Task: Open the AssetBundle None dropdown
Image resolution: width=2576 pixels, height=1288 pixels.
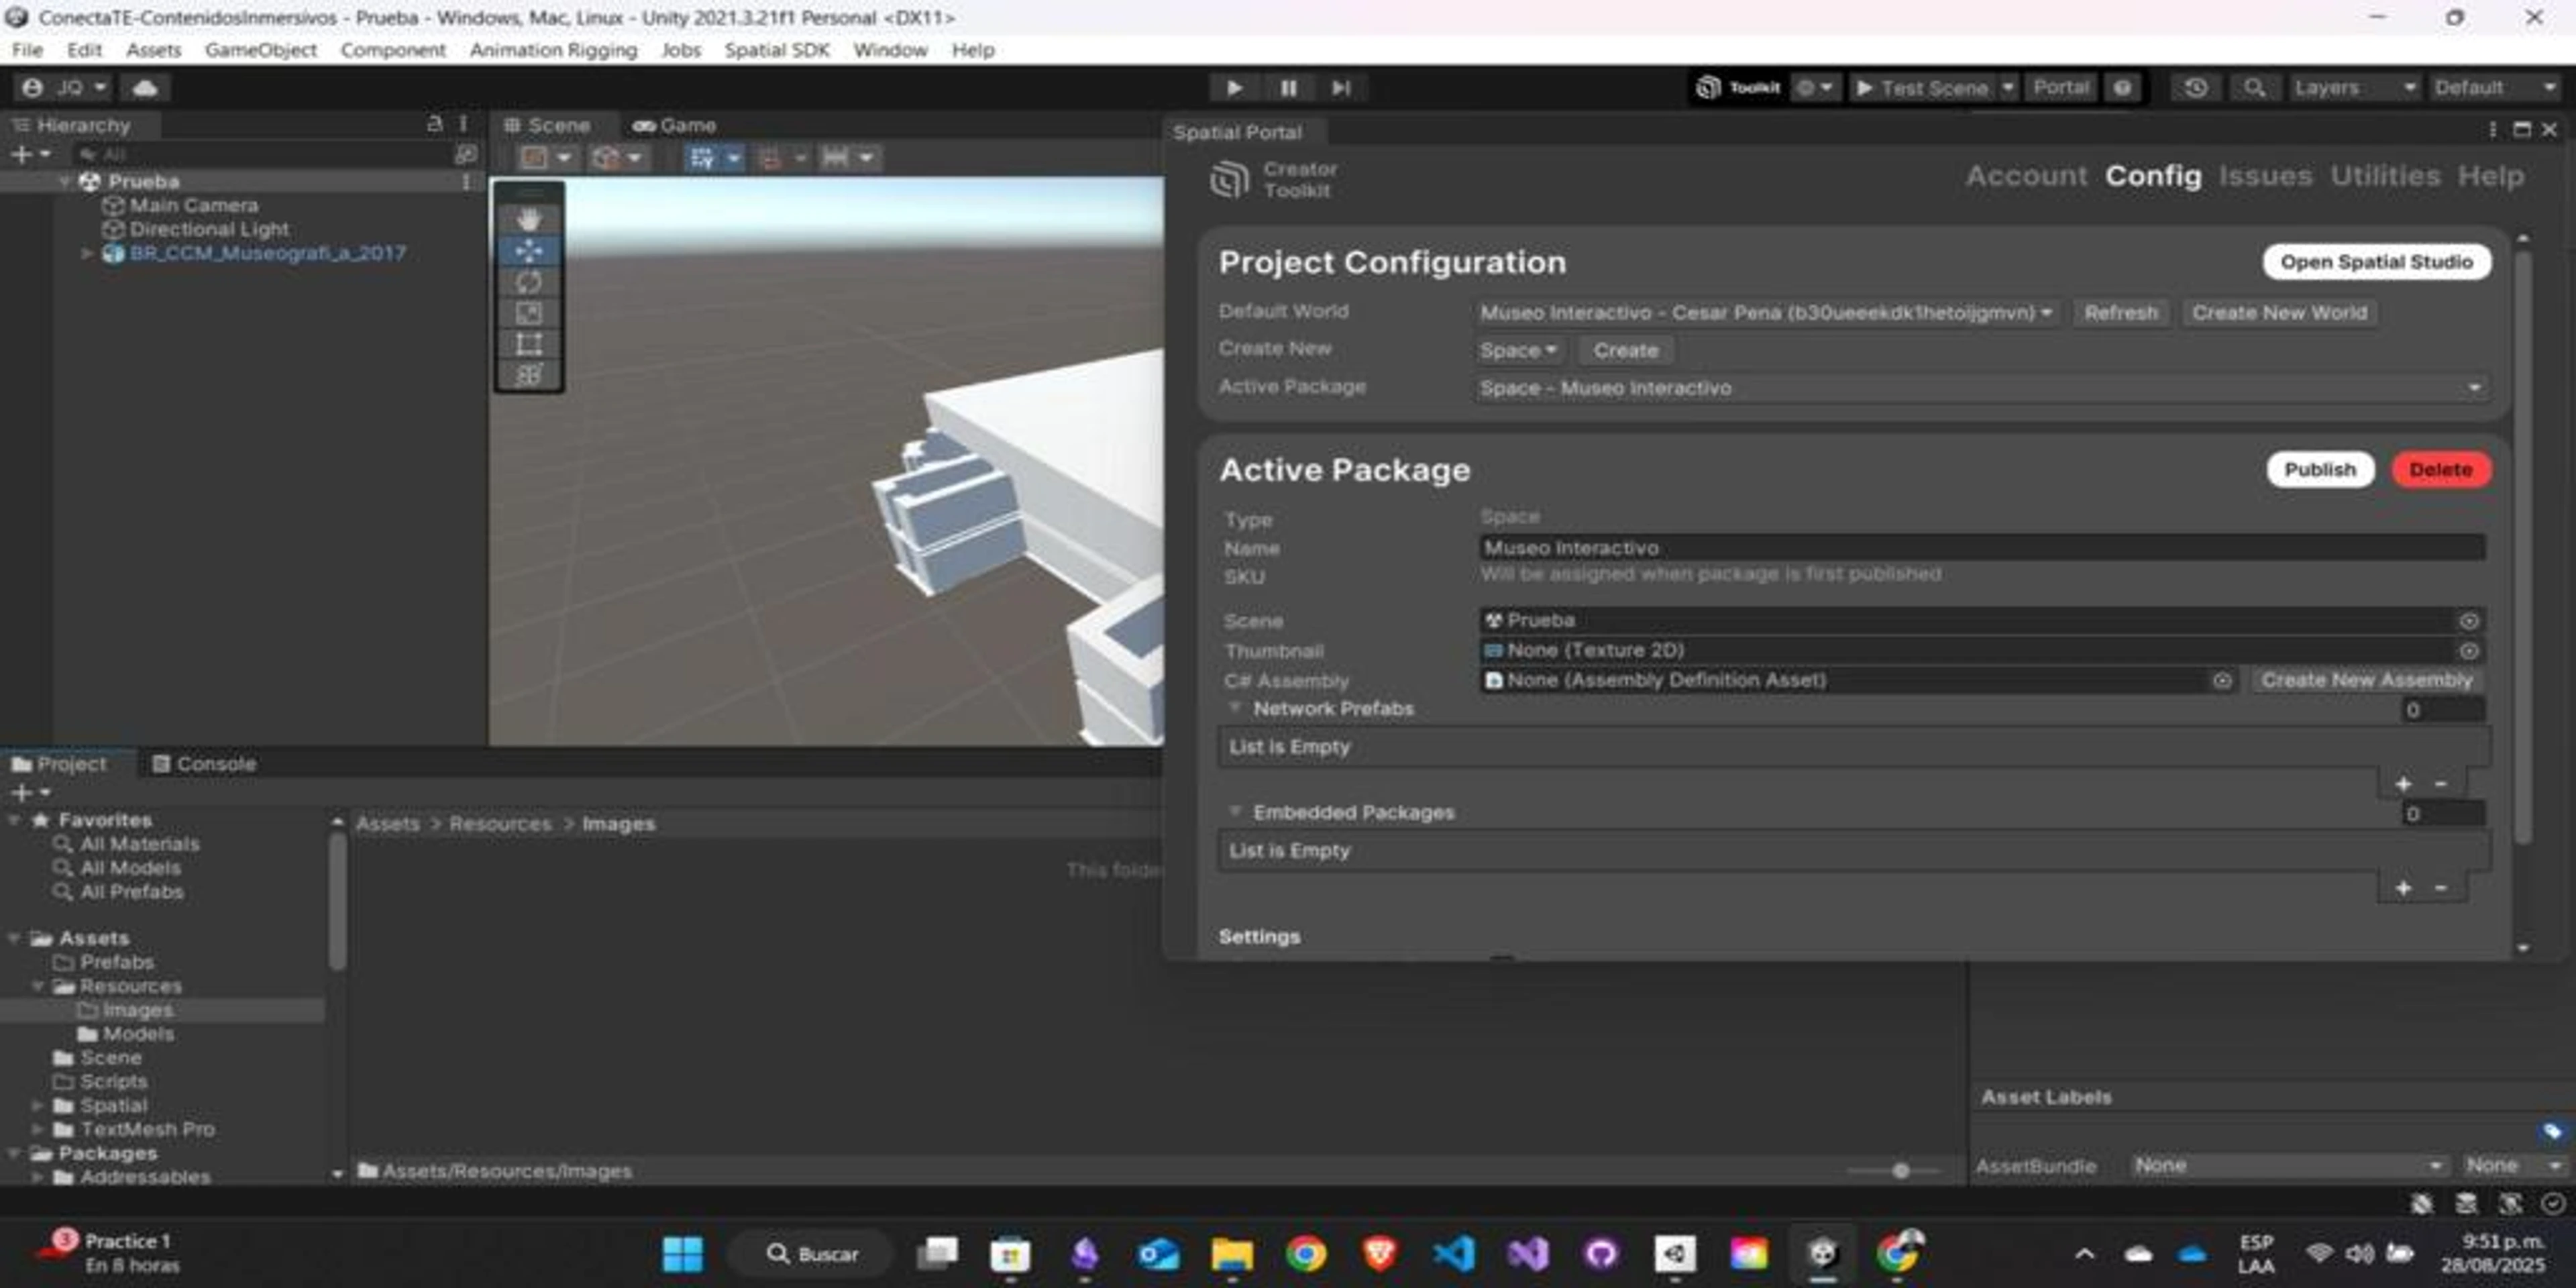Action: (2287, 1166)
